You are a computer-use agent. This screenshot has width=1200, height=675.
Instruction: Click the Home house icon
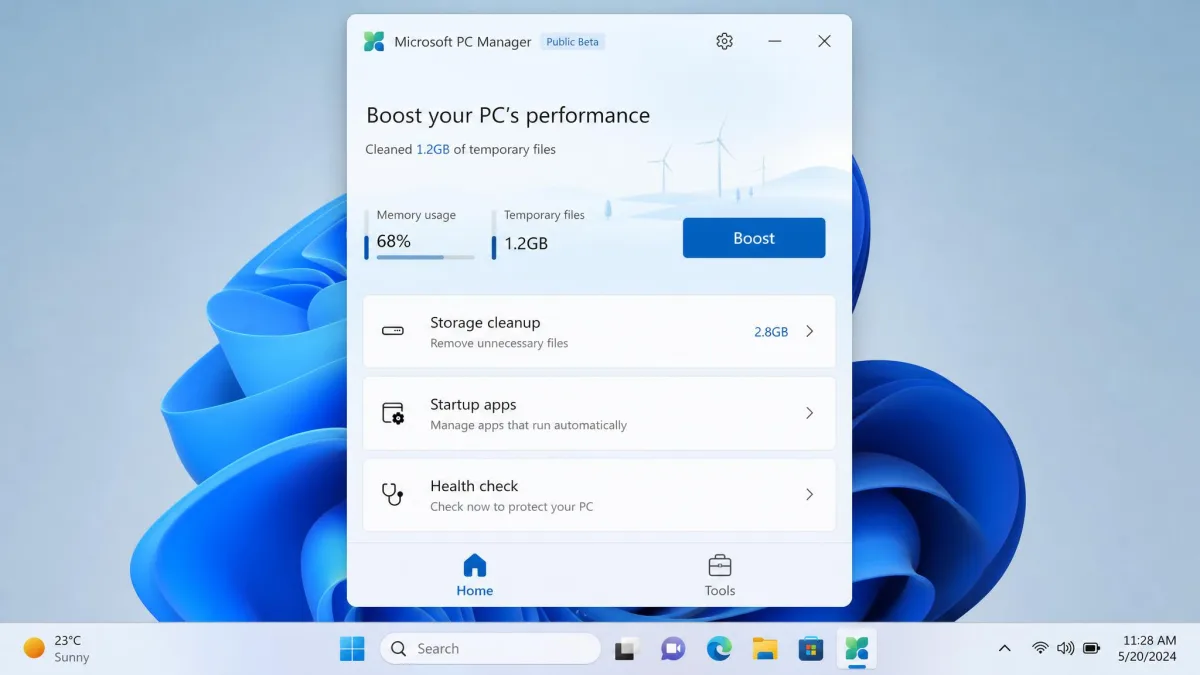click(x=475, y=565)
